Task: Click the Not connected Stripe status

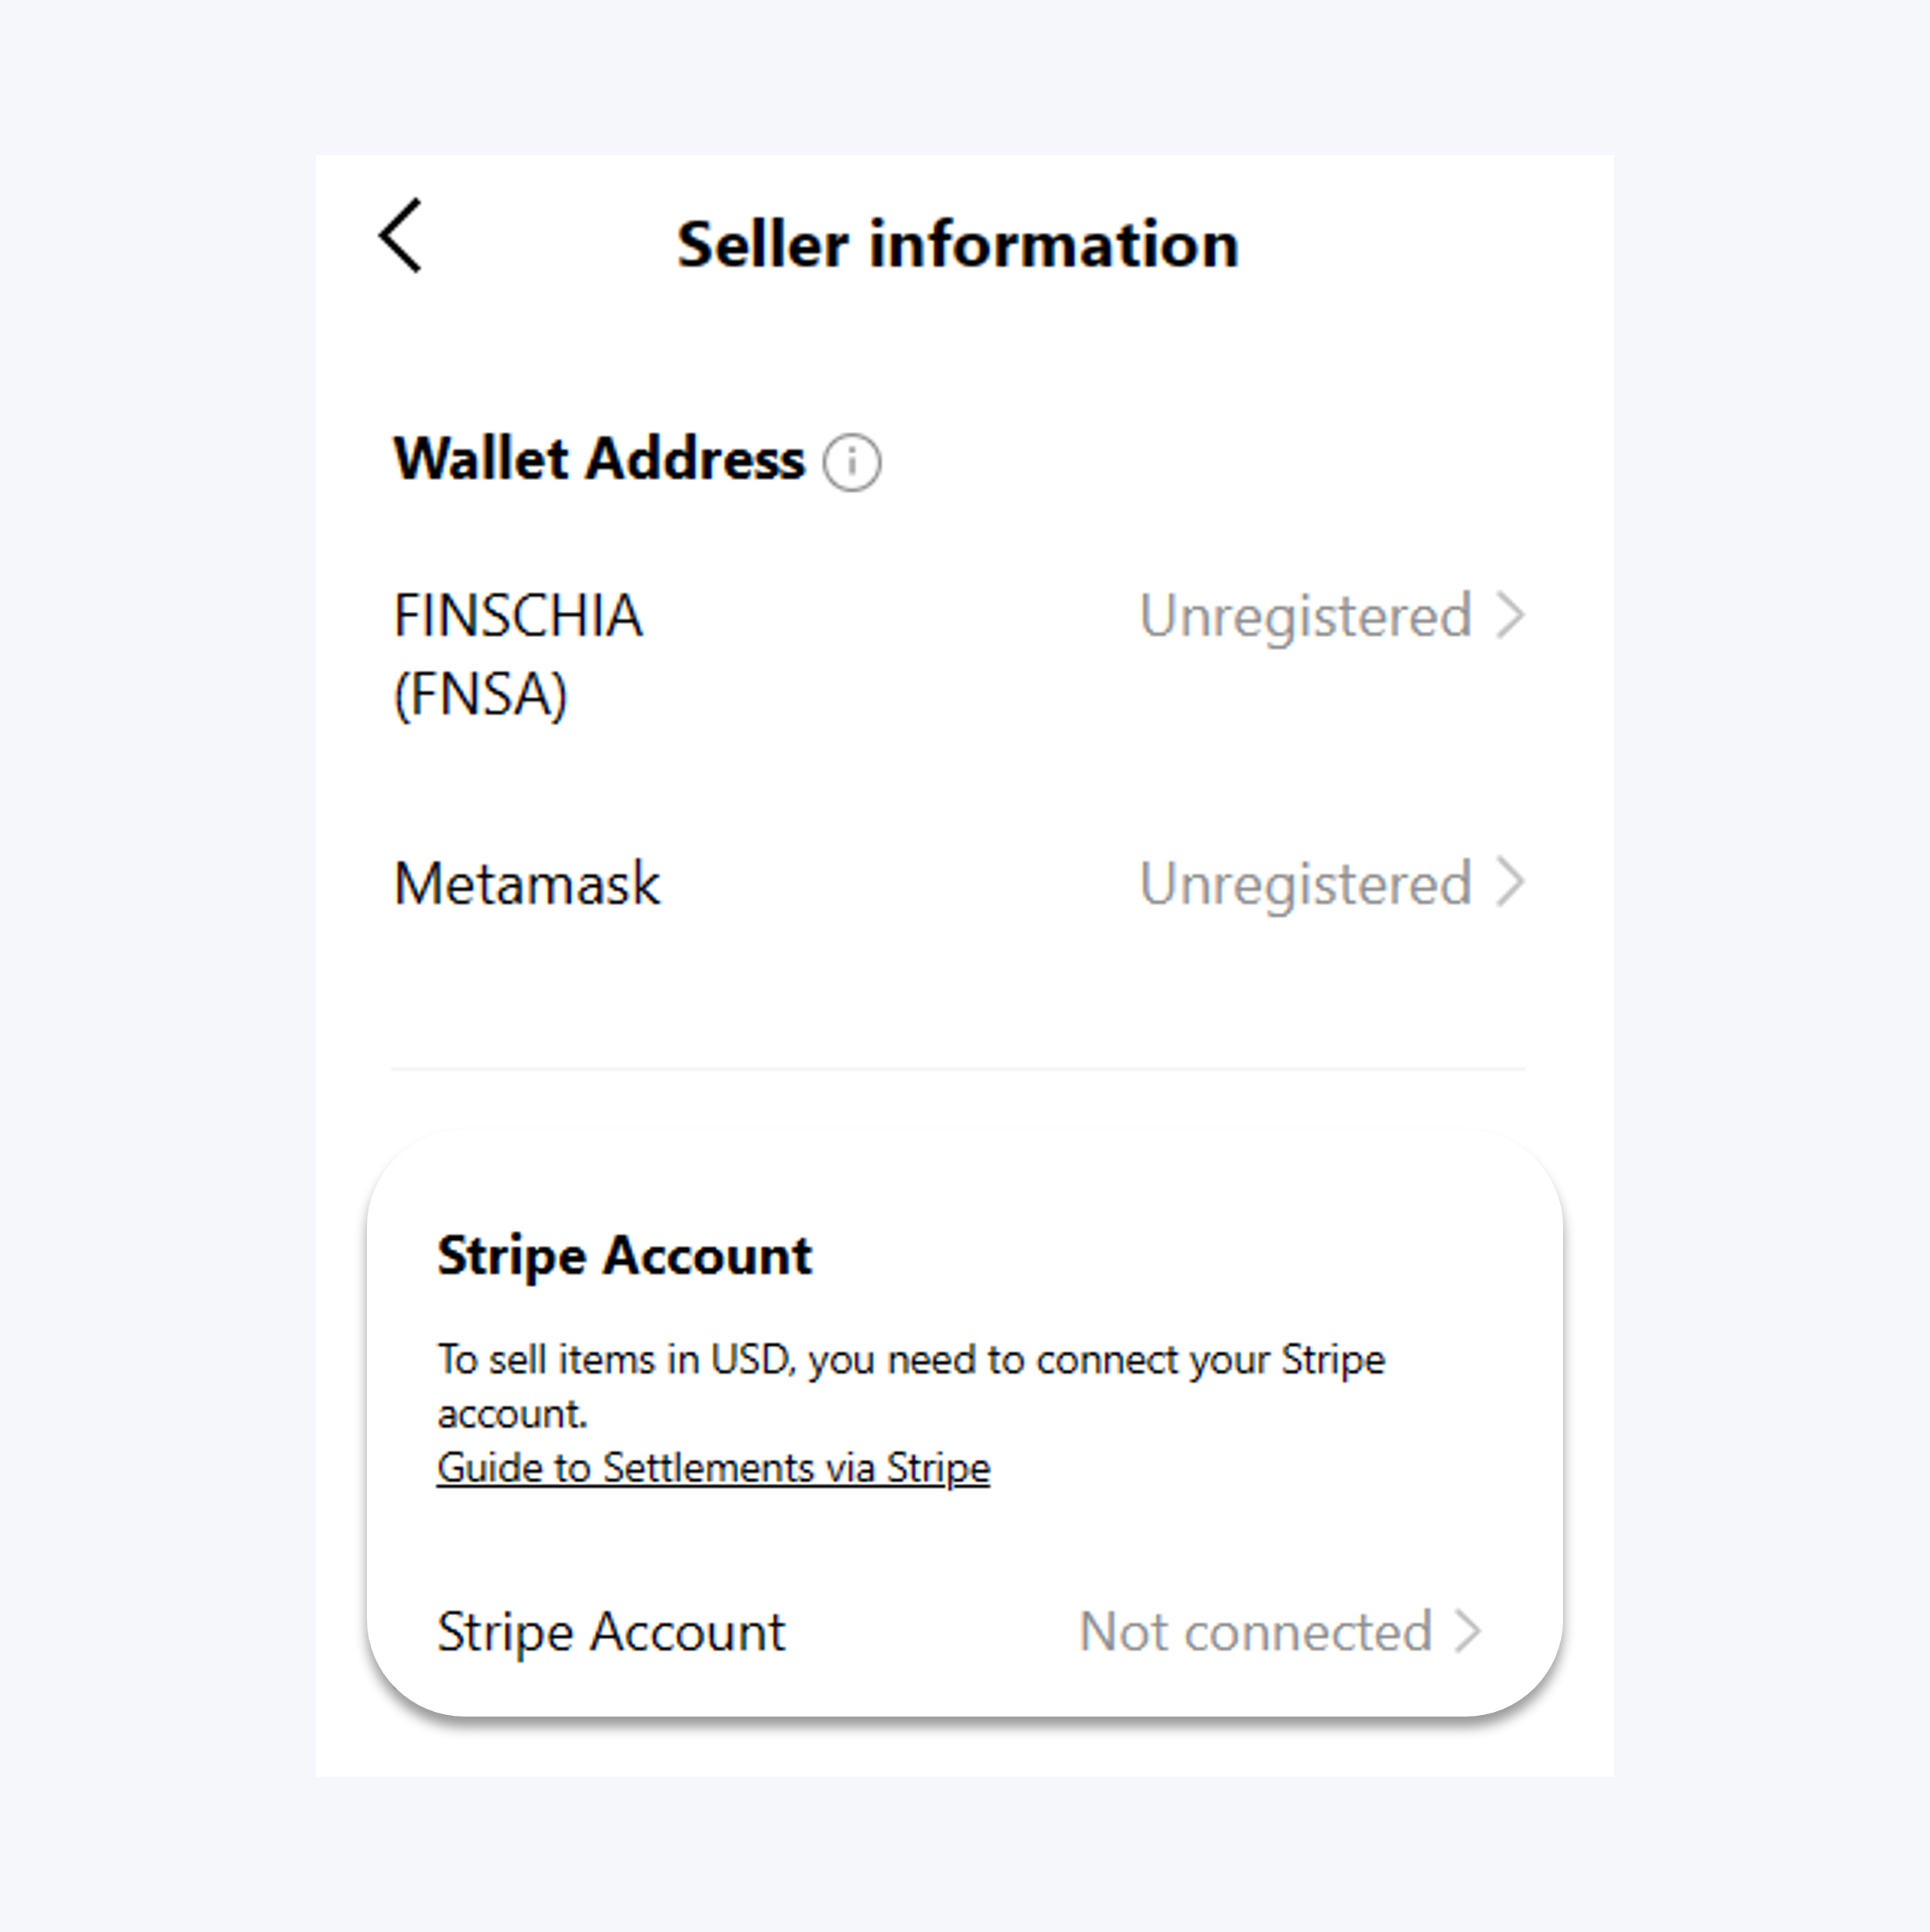Action: (1256, 1632)
